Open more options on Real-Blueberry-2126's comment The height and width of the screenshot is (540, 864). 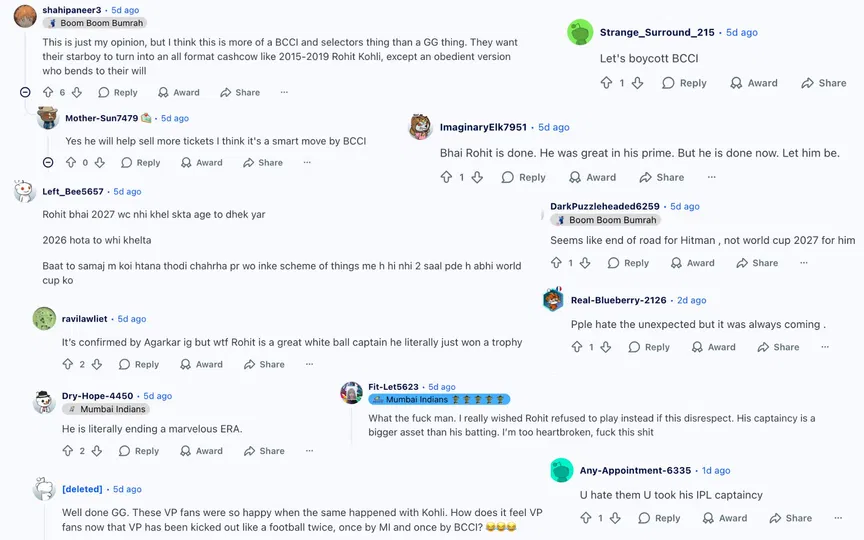pos(825,347)
